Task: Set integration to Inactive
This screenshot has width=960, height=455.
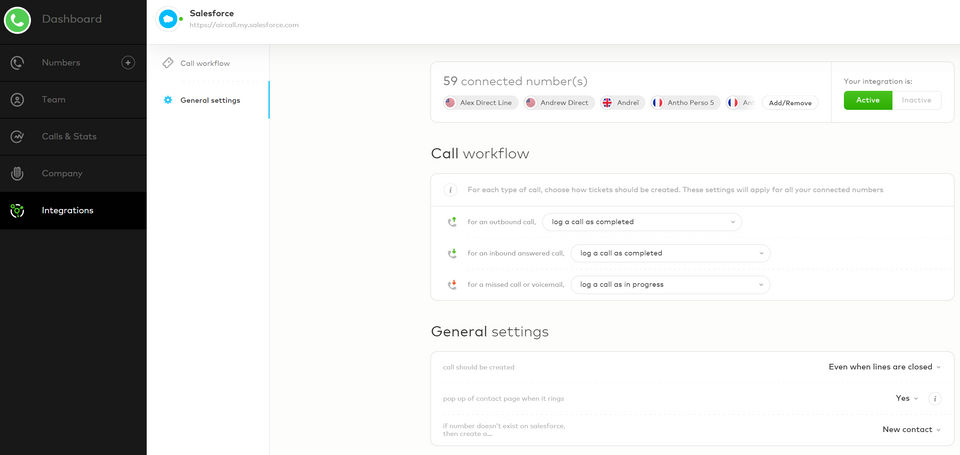Action: point(917,100)
